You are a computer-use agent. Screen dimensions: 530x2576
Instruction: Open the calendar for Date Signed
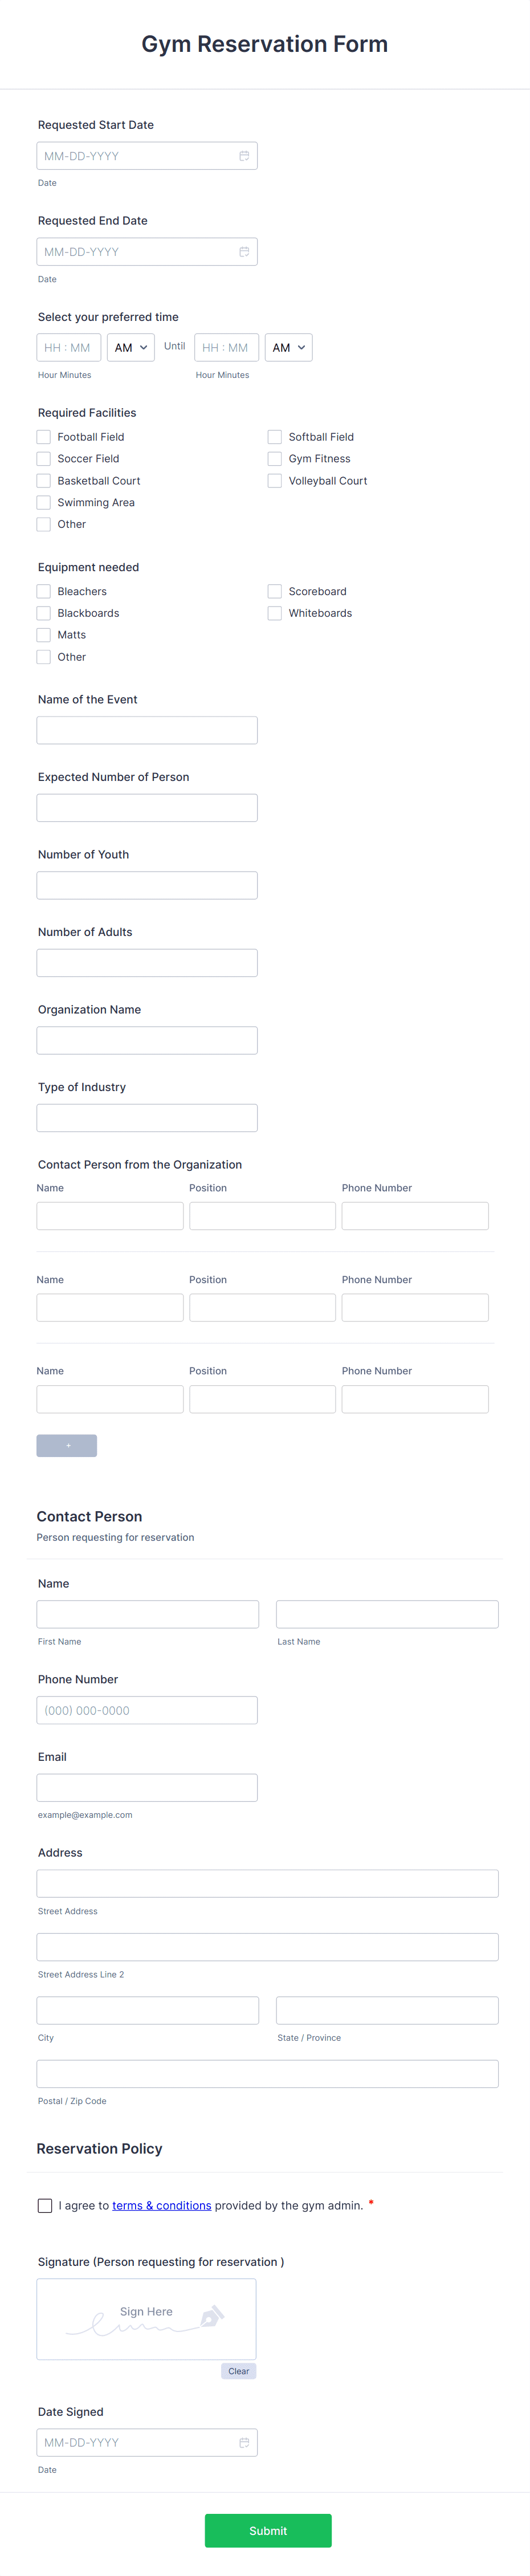coord(245,2442)
